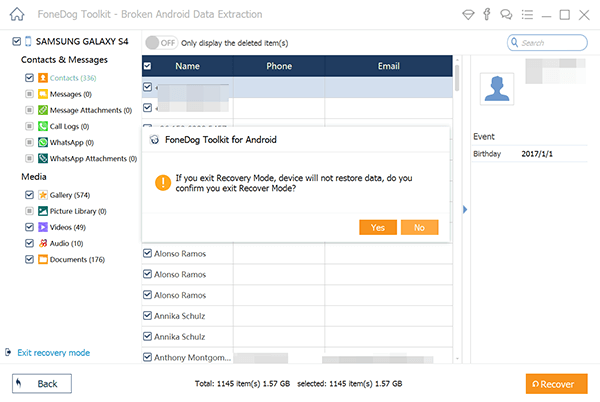Open the menu list icon in title bar

pyautogui.click(x=527, y=15)
